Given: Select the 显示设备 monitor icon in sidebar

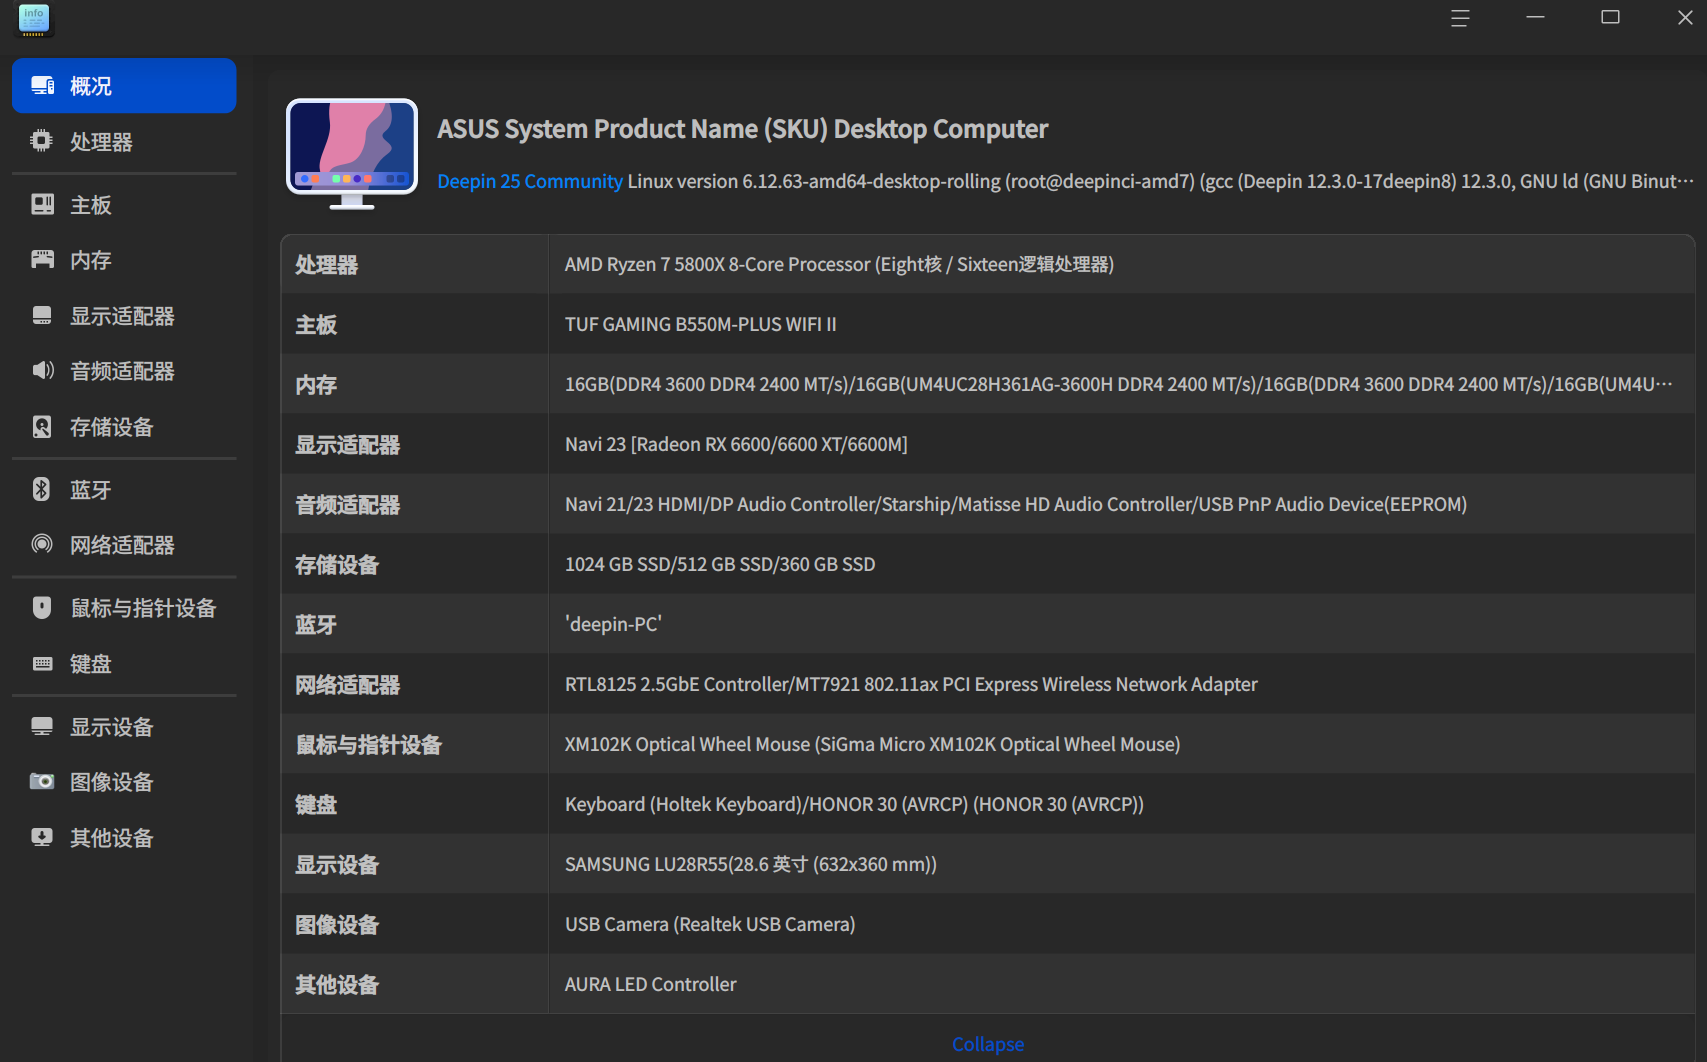Looking at the screenshot, I should (x=42, y=727).
